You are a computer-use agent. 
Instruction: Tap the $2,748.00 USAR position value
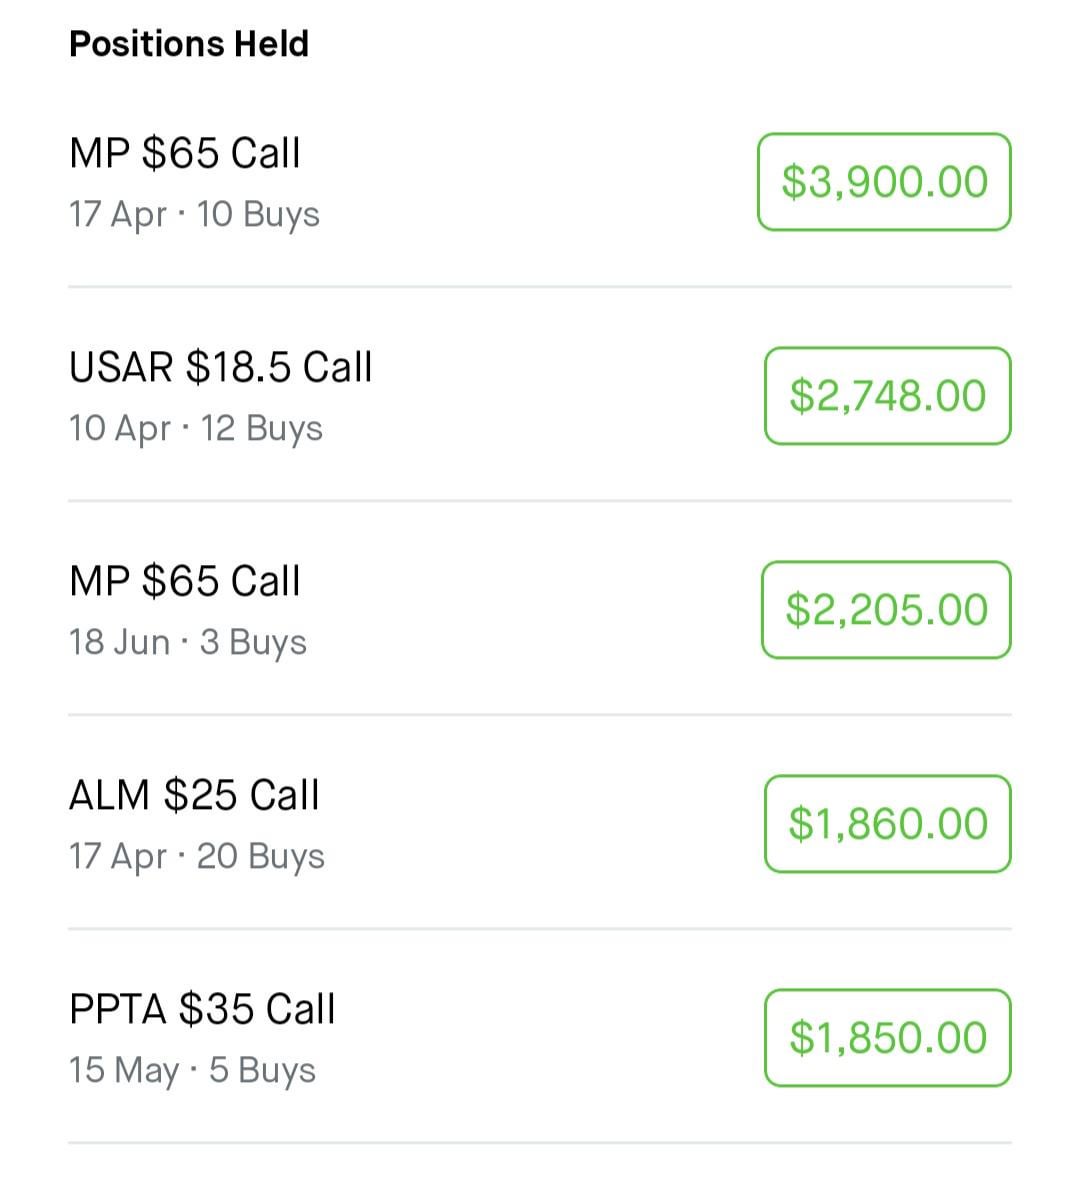click(887, 396)
